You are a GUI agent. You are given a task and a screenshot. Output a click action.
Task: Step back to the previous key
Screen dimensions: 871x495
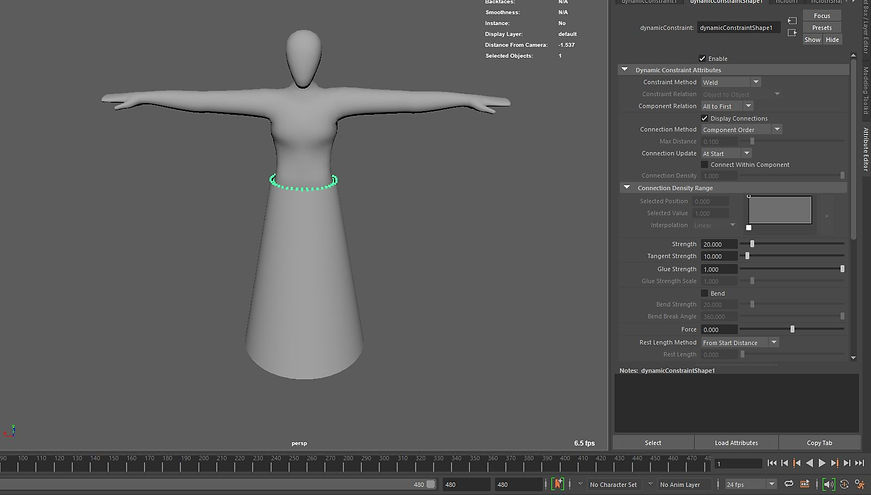coord(797,463)
